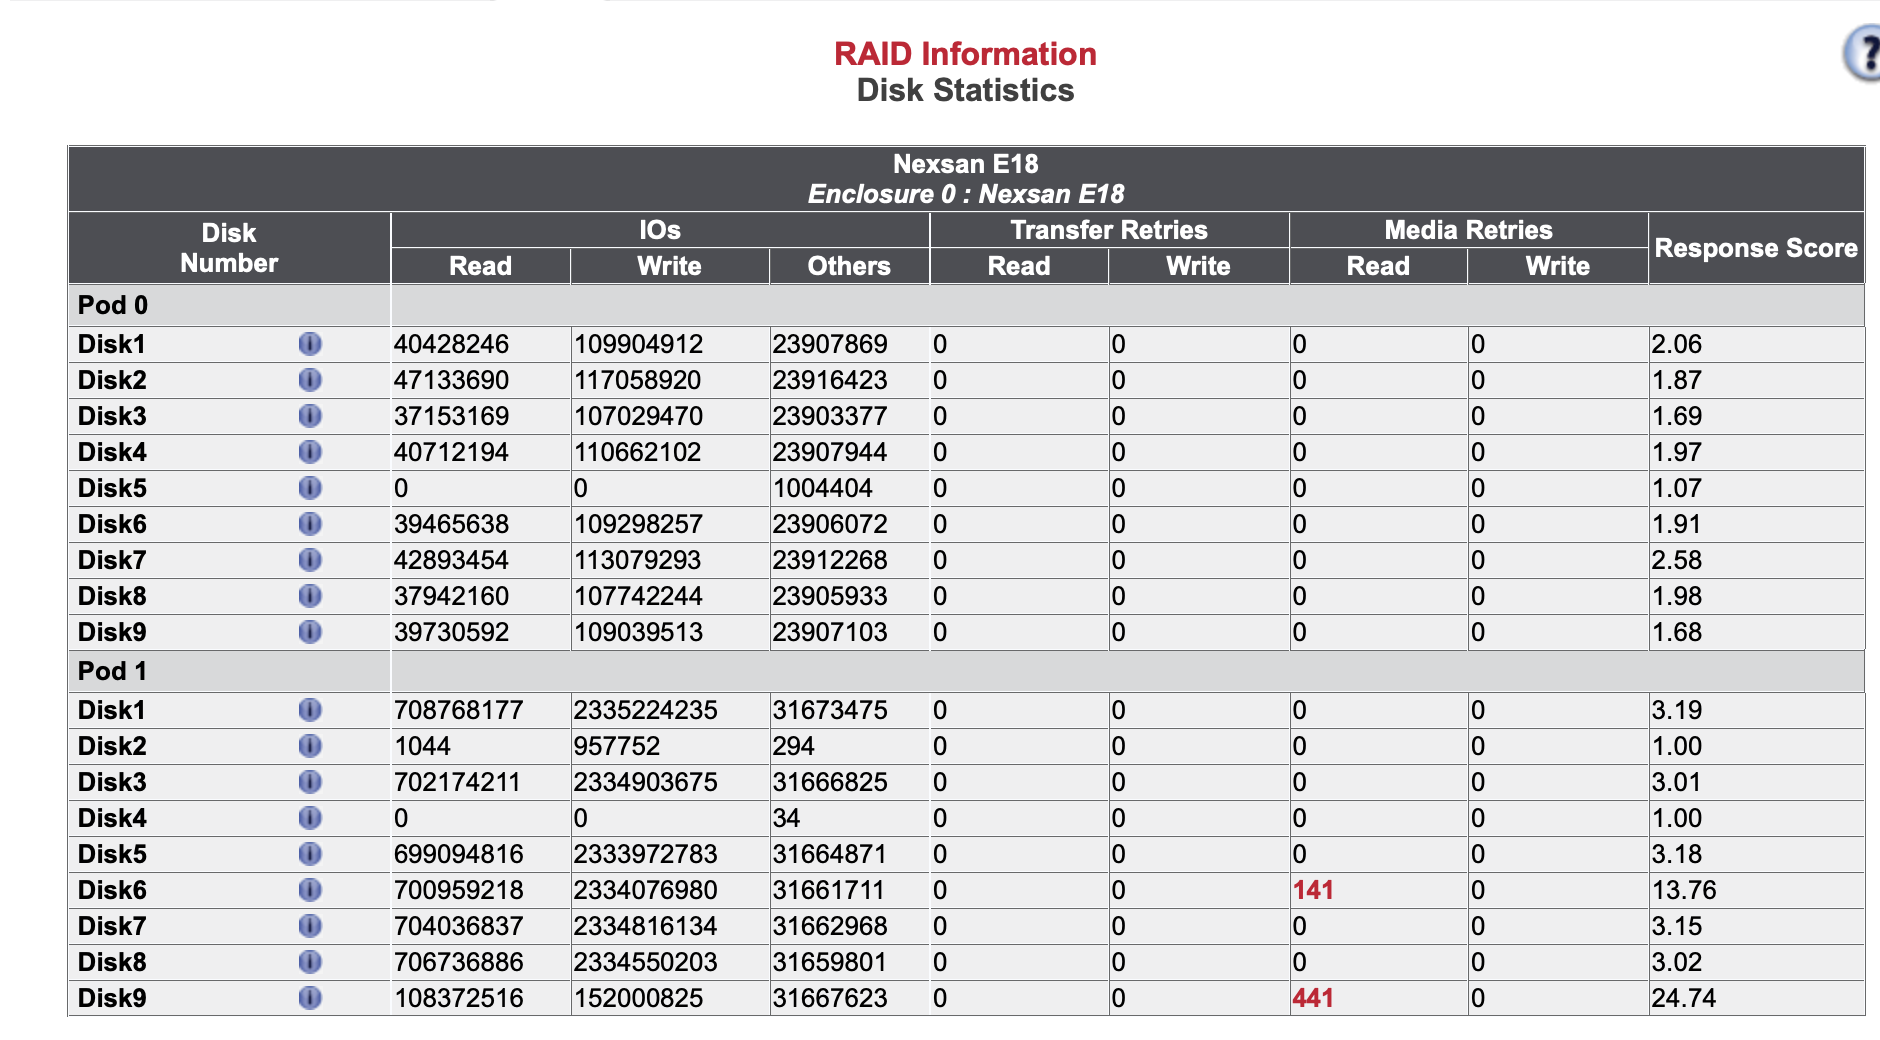The width and height of the screenshot is (1880, 1040).
Task: Click the Disk Number column header
Action: pos(229,248)
